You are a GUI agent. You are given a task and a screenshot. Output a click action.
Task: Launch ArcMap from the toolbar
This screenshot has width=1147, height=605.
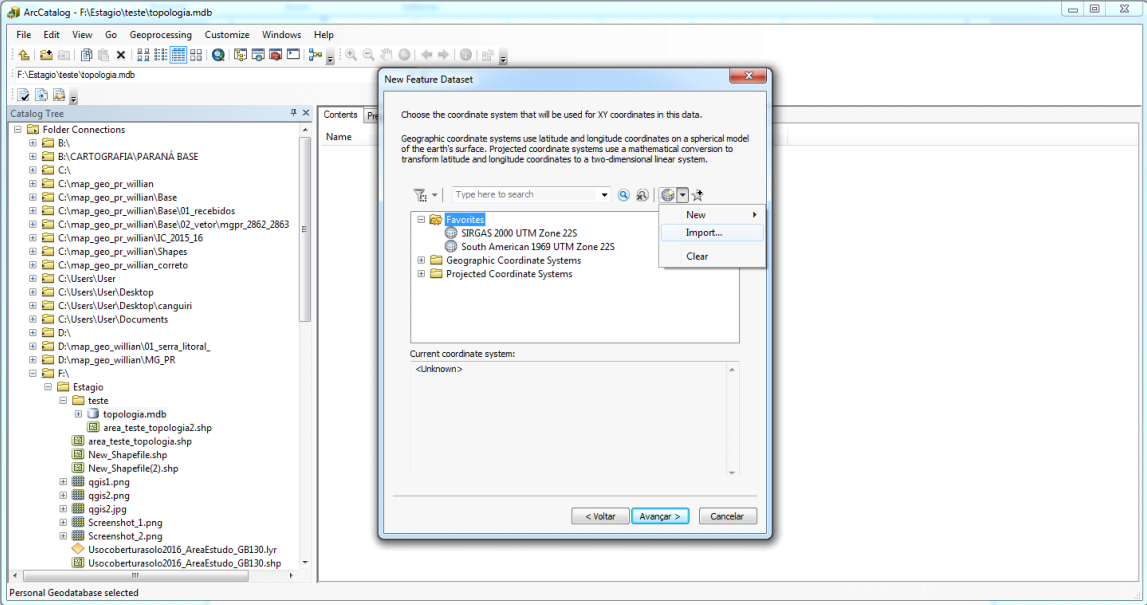218,55
